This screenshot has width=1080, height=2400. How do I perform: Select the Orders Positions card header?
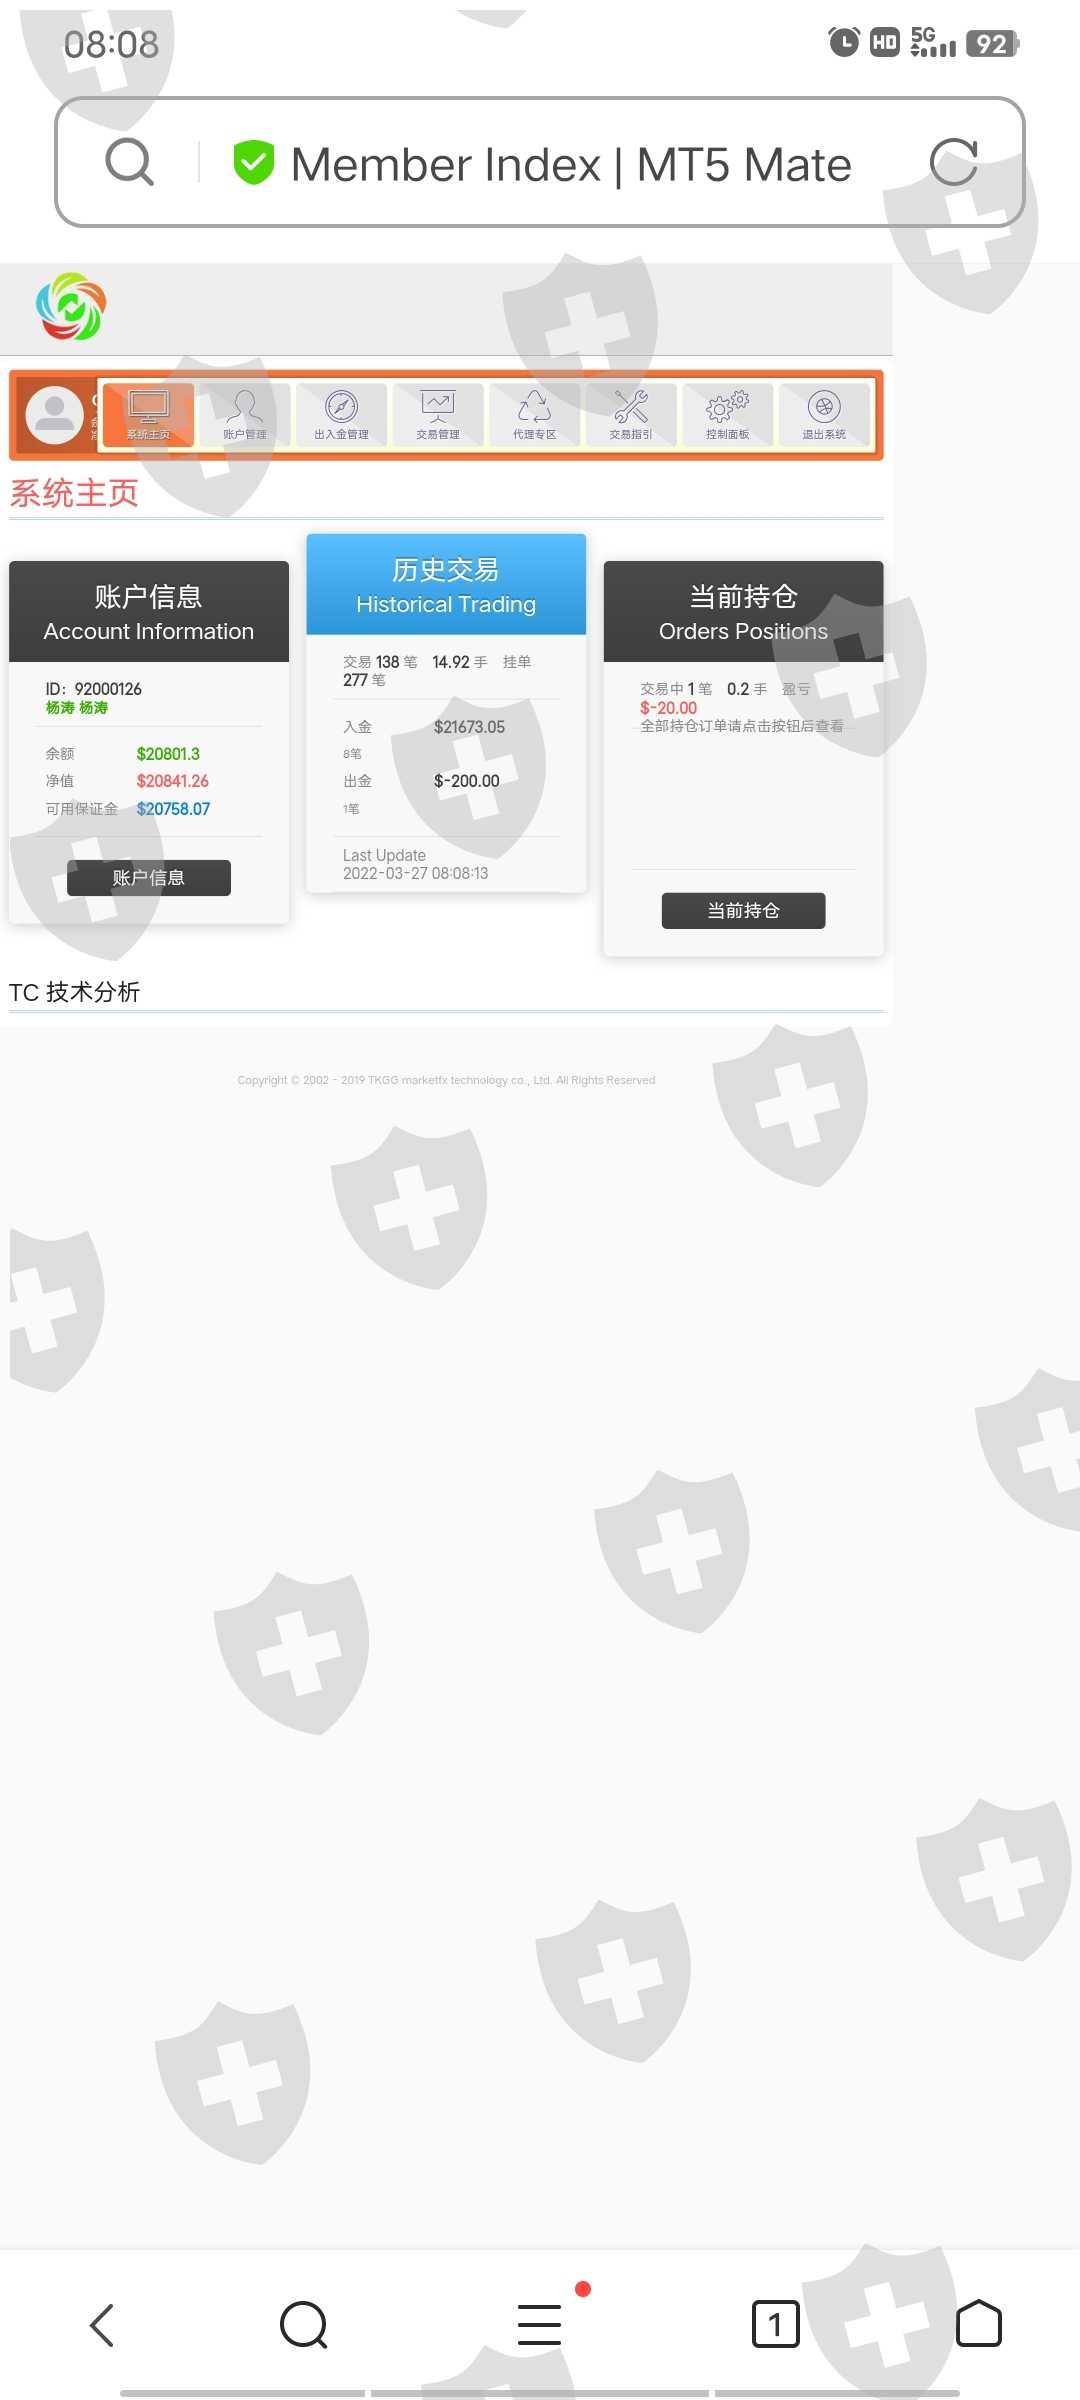pyautogui.click(x=743, y=612)
